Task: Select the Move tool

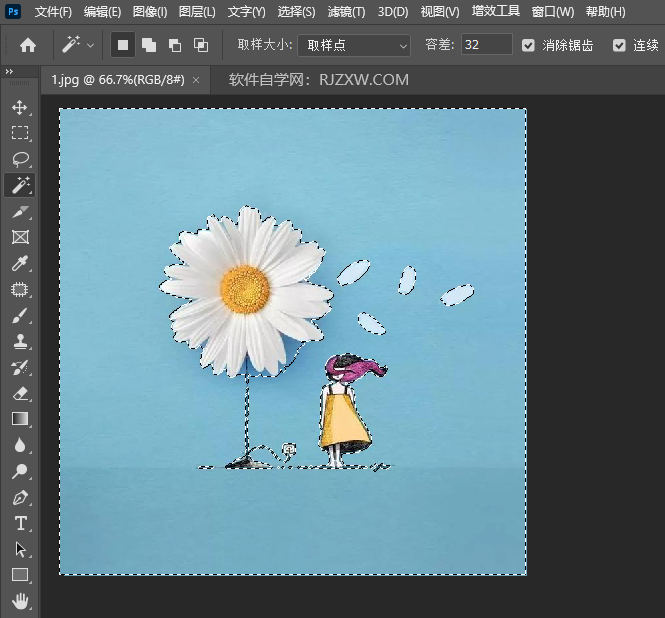Action: (20, 107)
